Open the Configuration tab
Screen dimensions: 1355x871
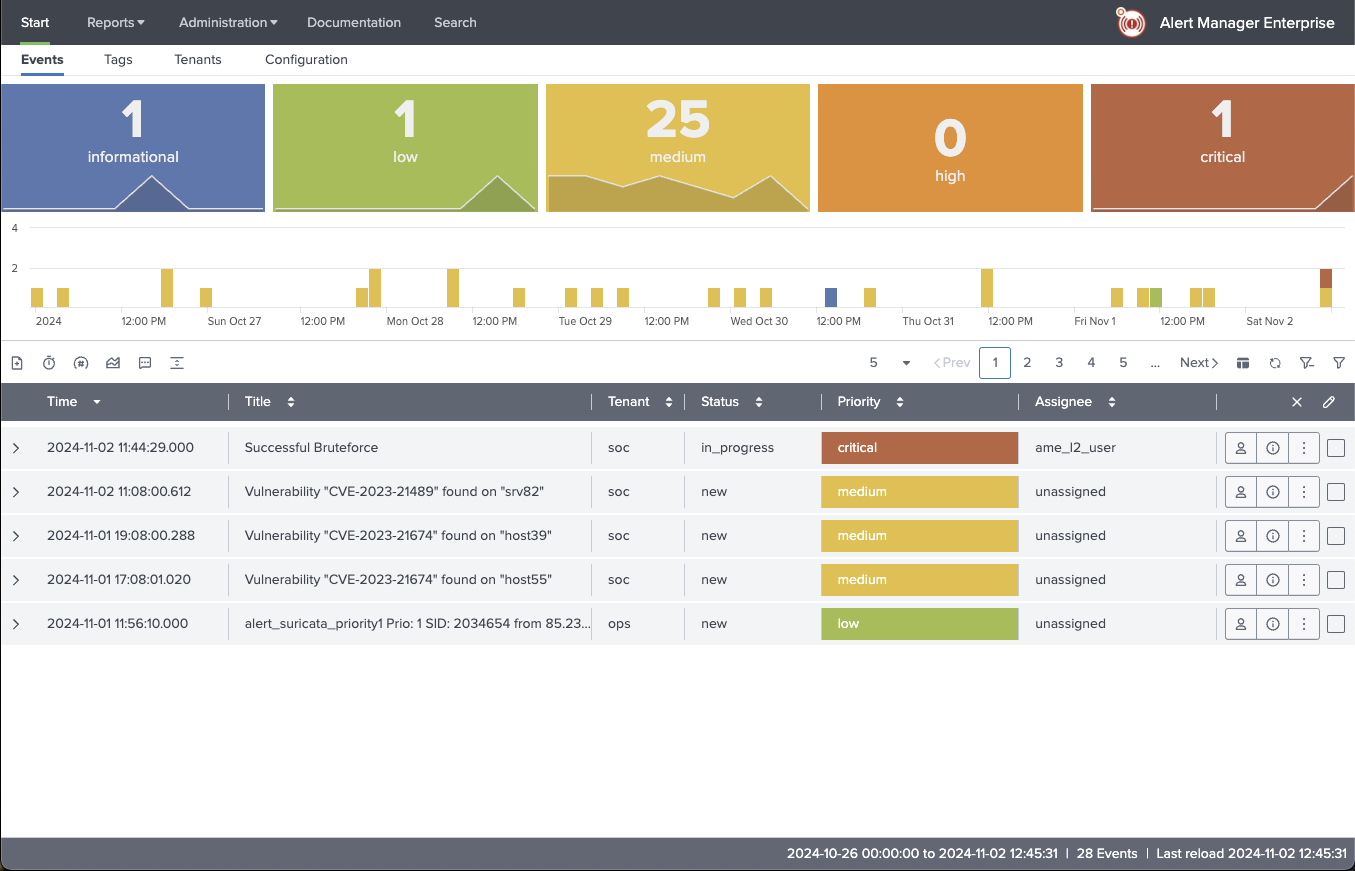pos(306,60)
